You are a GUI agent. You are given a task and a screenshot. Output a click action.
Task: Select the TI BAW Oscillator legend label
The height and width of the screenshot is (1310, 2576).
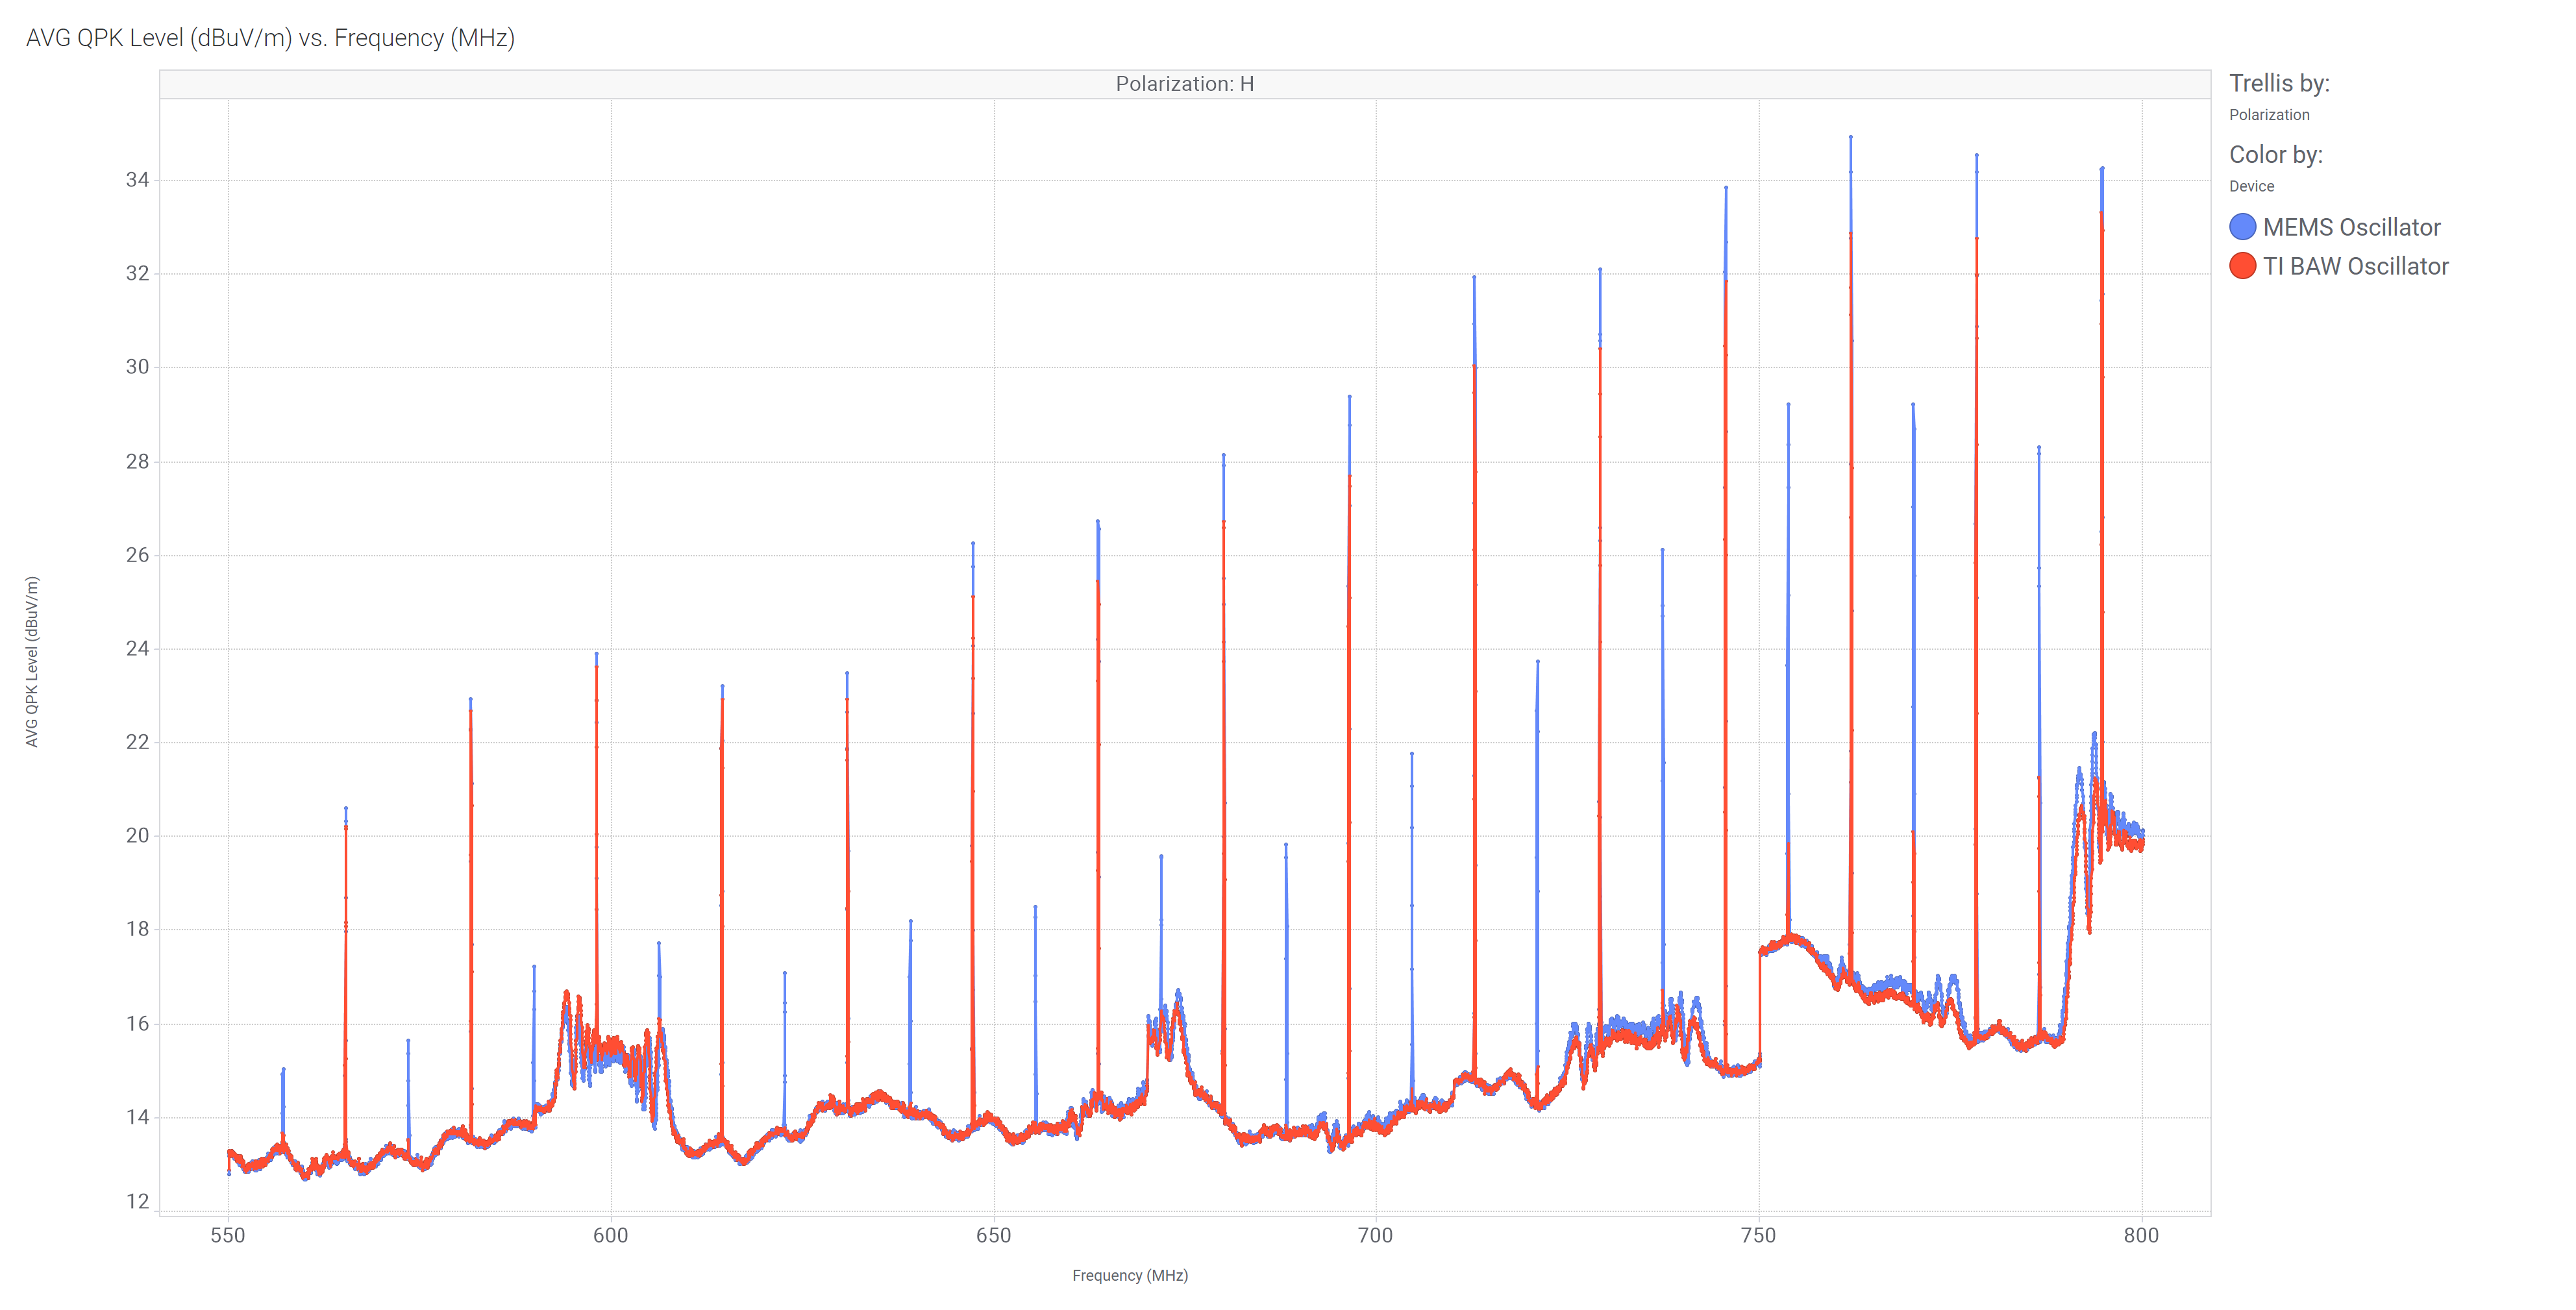[2355, 266]
